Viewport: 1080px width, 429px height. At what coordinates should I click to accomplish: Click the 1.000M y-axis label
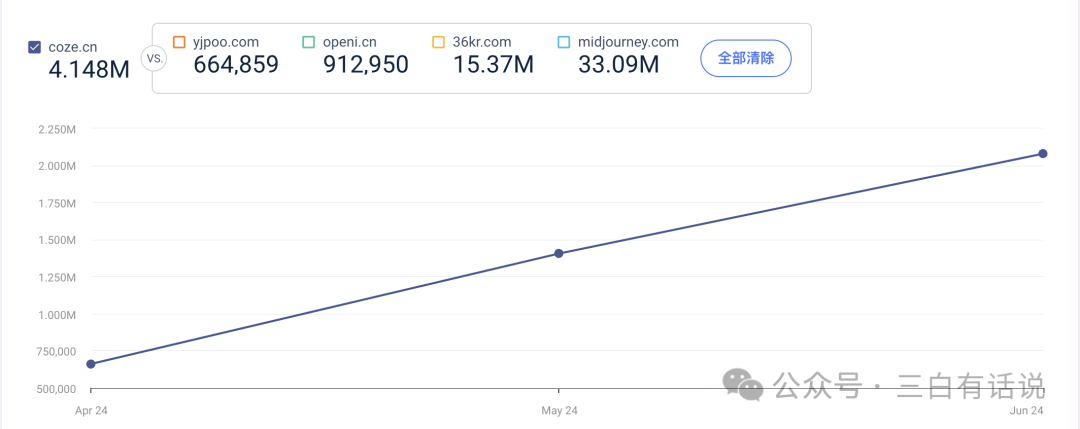coord(56,315)
